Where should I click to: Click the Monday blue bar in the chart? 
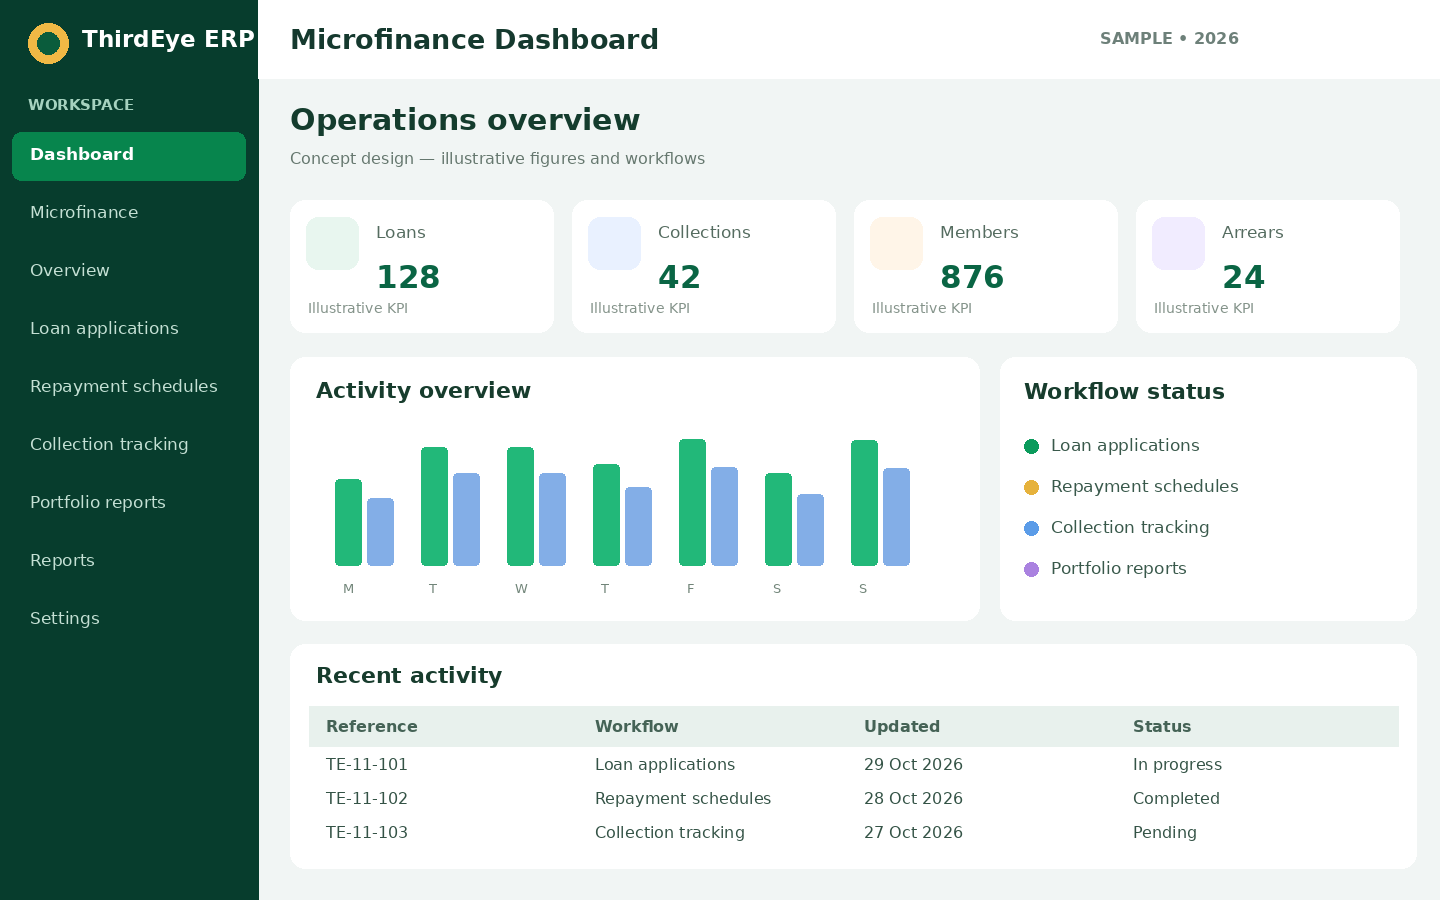[380, 532]
